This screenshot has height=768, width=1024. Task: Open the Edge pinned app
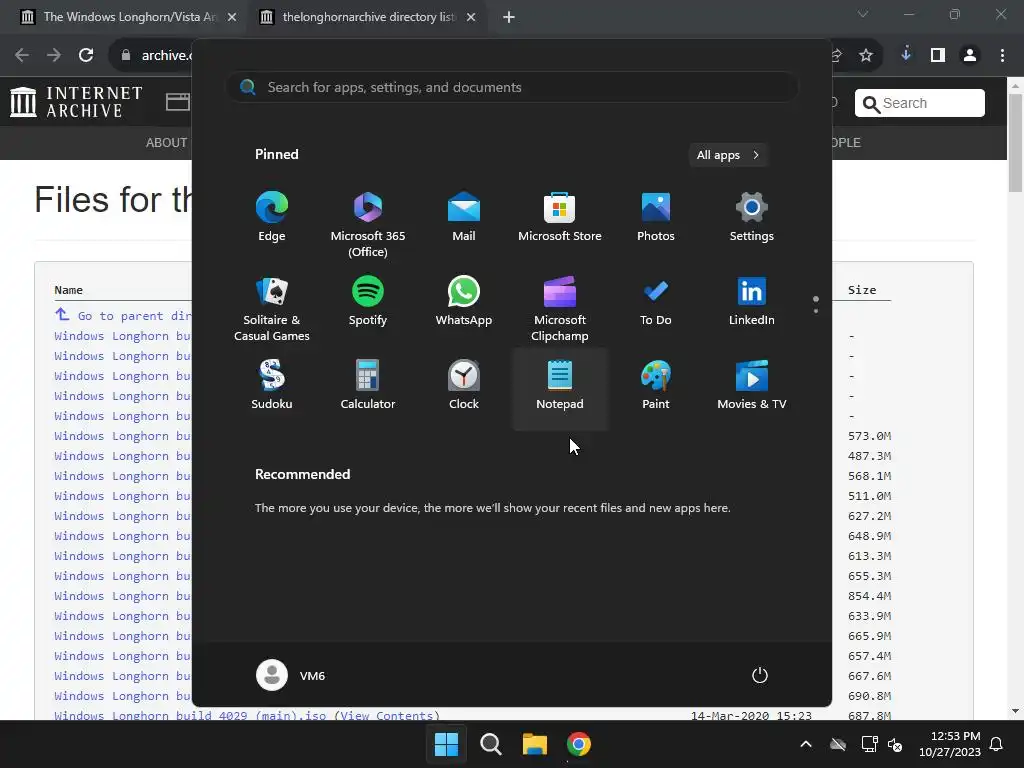pyautogui.click(x=272, y=217)
